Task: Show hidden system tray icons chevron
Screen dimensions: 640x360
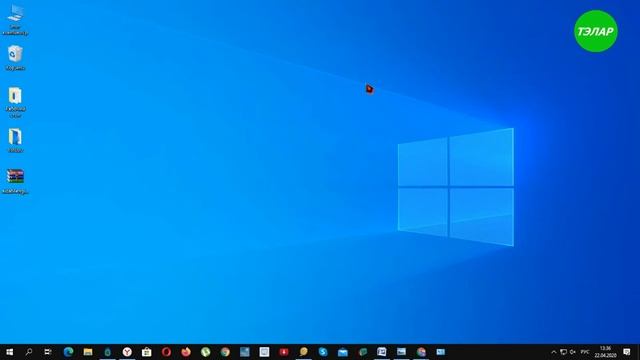Action: (553, 352)
